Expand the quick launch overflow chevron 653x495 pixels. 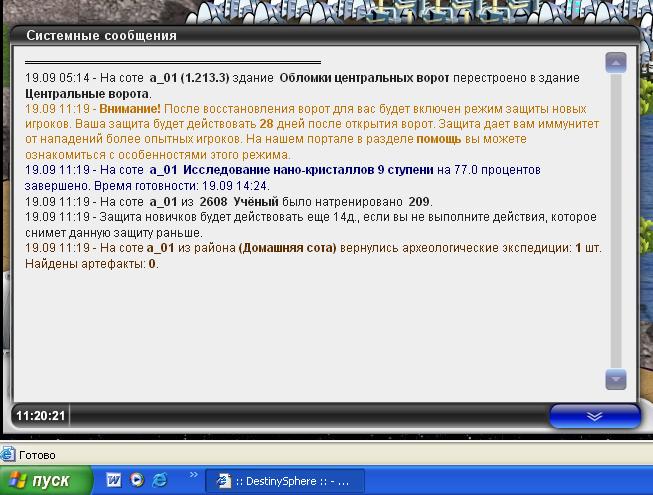point(192,475)
